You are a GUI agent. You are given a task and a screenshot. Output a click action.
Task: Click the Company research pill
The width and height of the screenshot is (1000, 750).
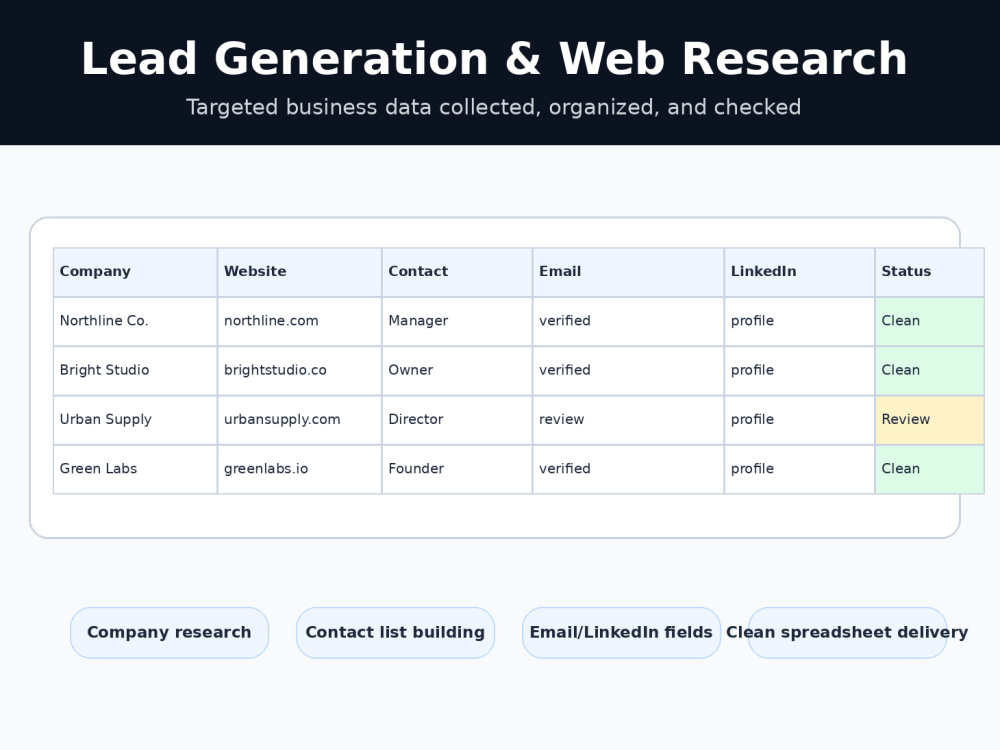tap(169, 633)
